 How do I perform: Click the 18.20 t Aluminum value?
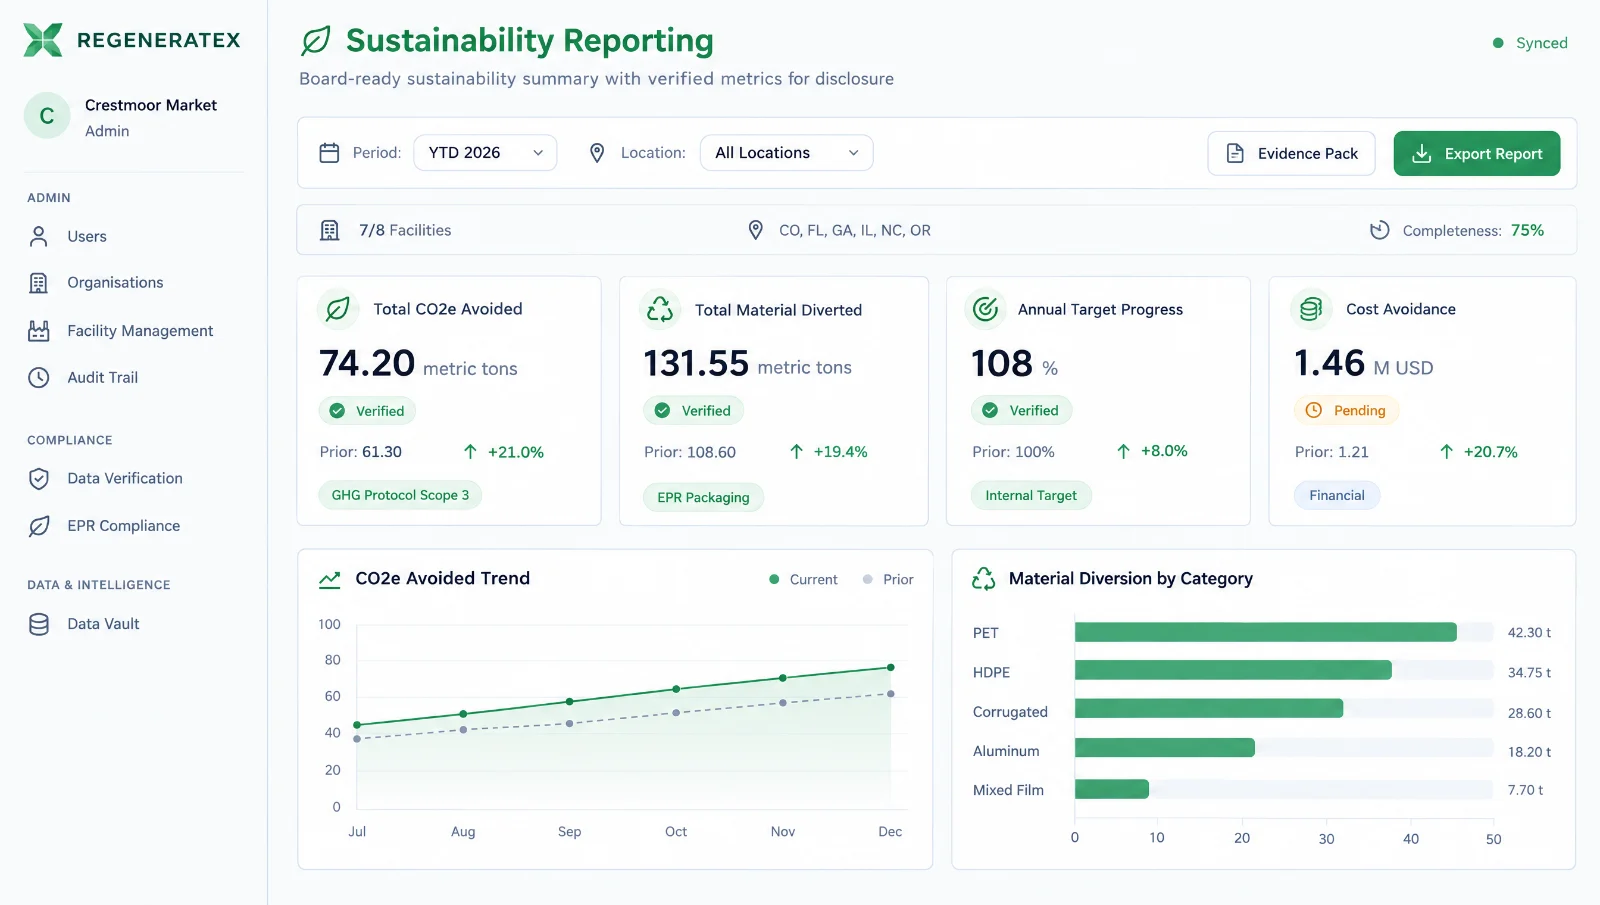pos(1529,752)
